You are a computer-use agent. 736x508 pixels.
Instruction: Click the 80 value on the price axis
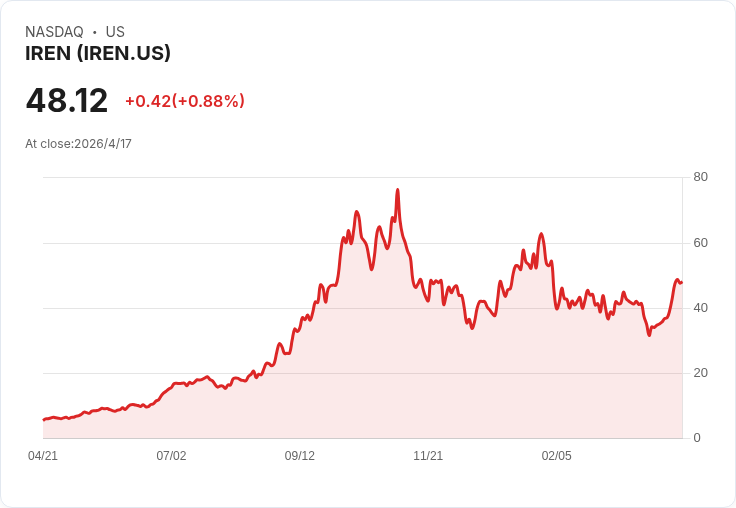pos(700,177)
